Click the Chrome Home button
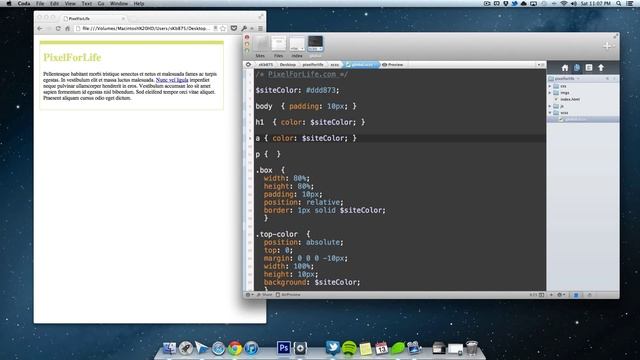 point(67,29)
